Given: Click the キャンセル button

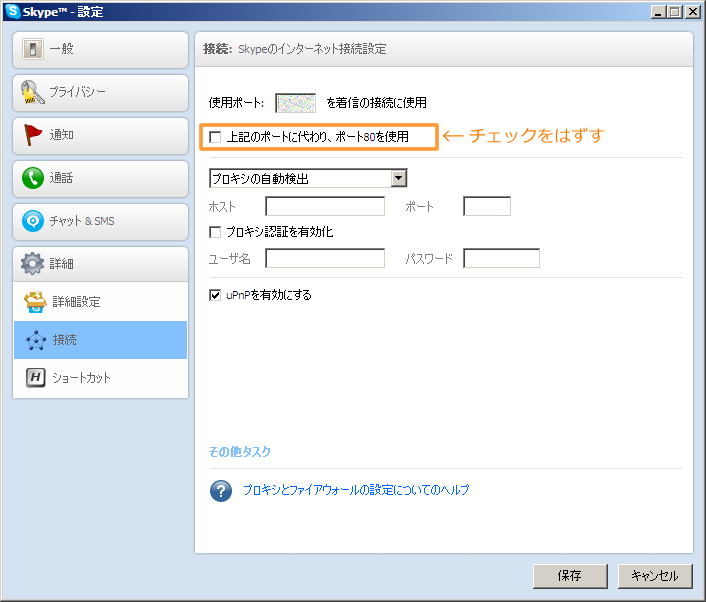Looking at the screenshot, I should point(655,576).
